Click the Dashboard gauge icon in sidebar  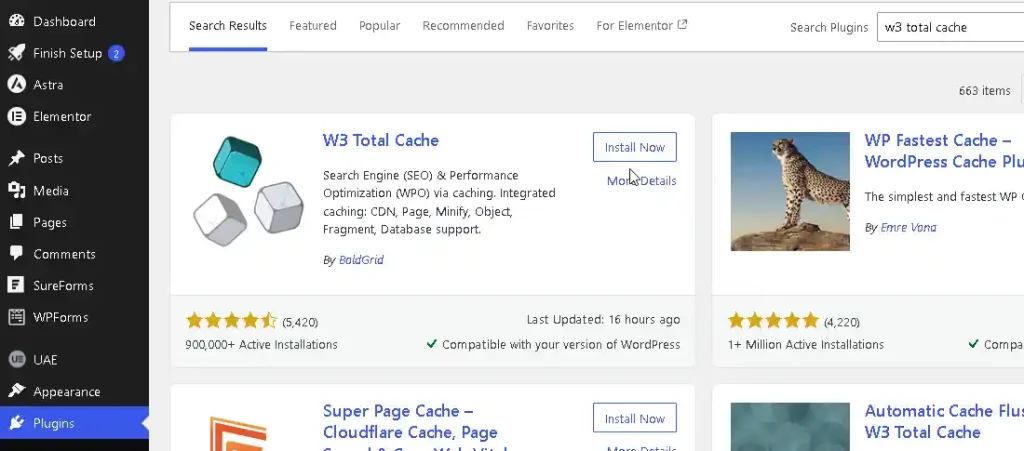tap(16, 21)
